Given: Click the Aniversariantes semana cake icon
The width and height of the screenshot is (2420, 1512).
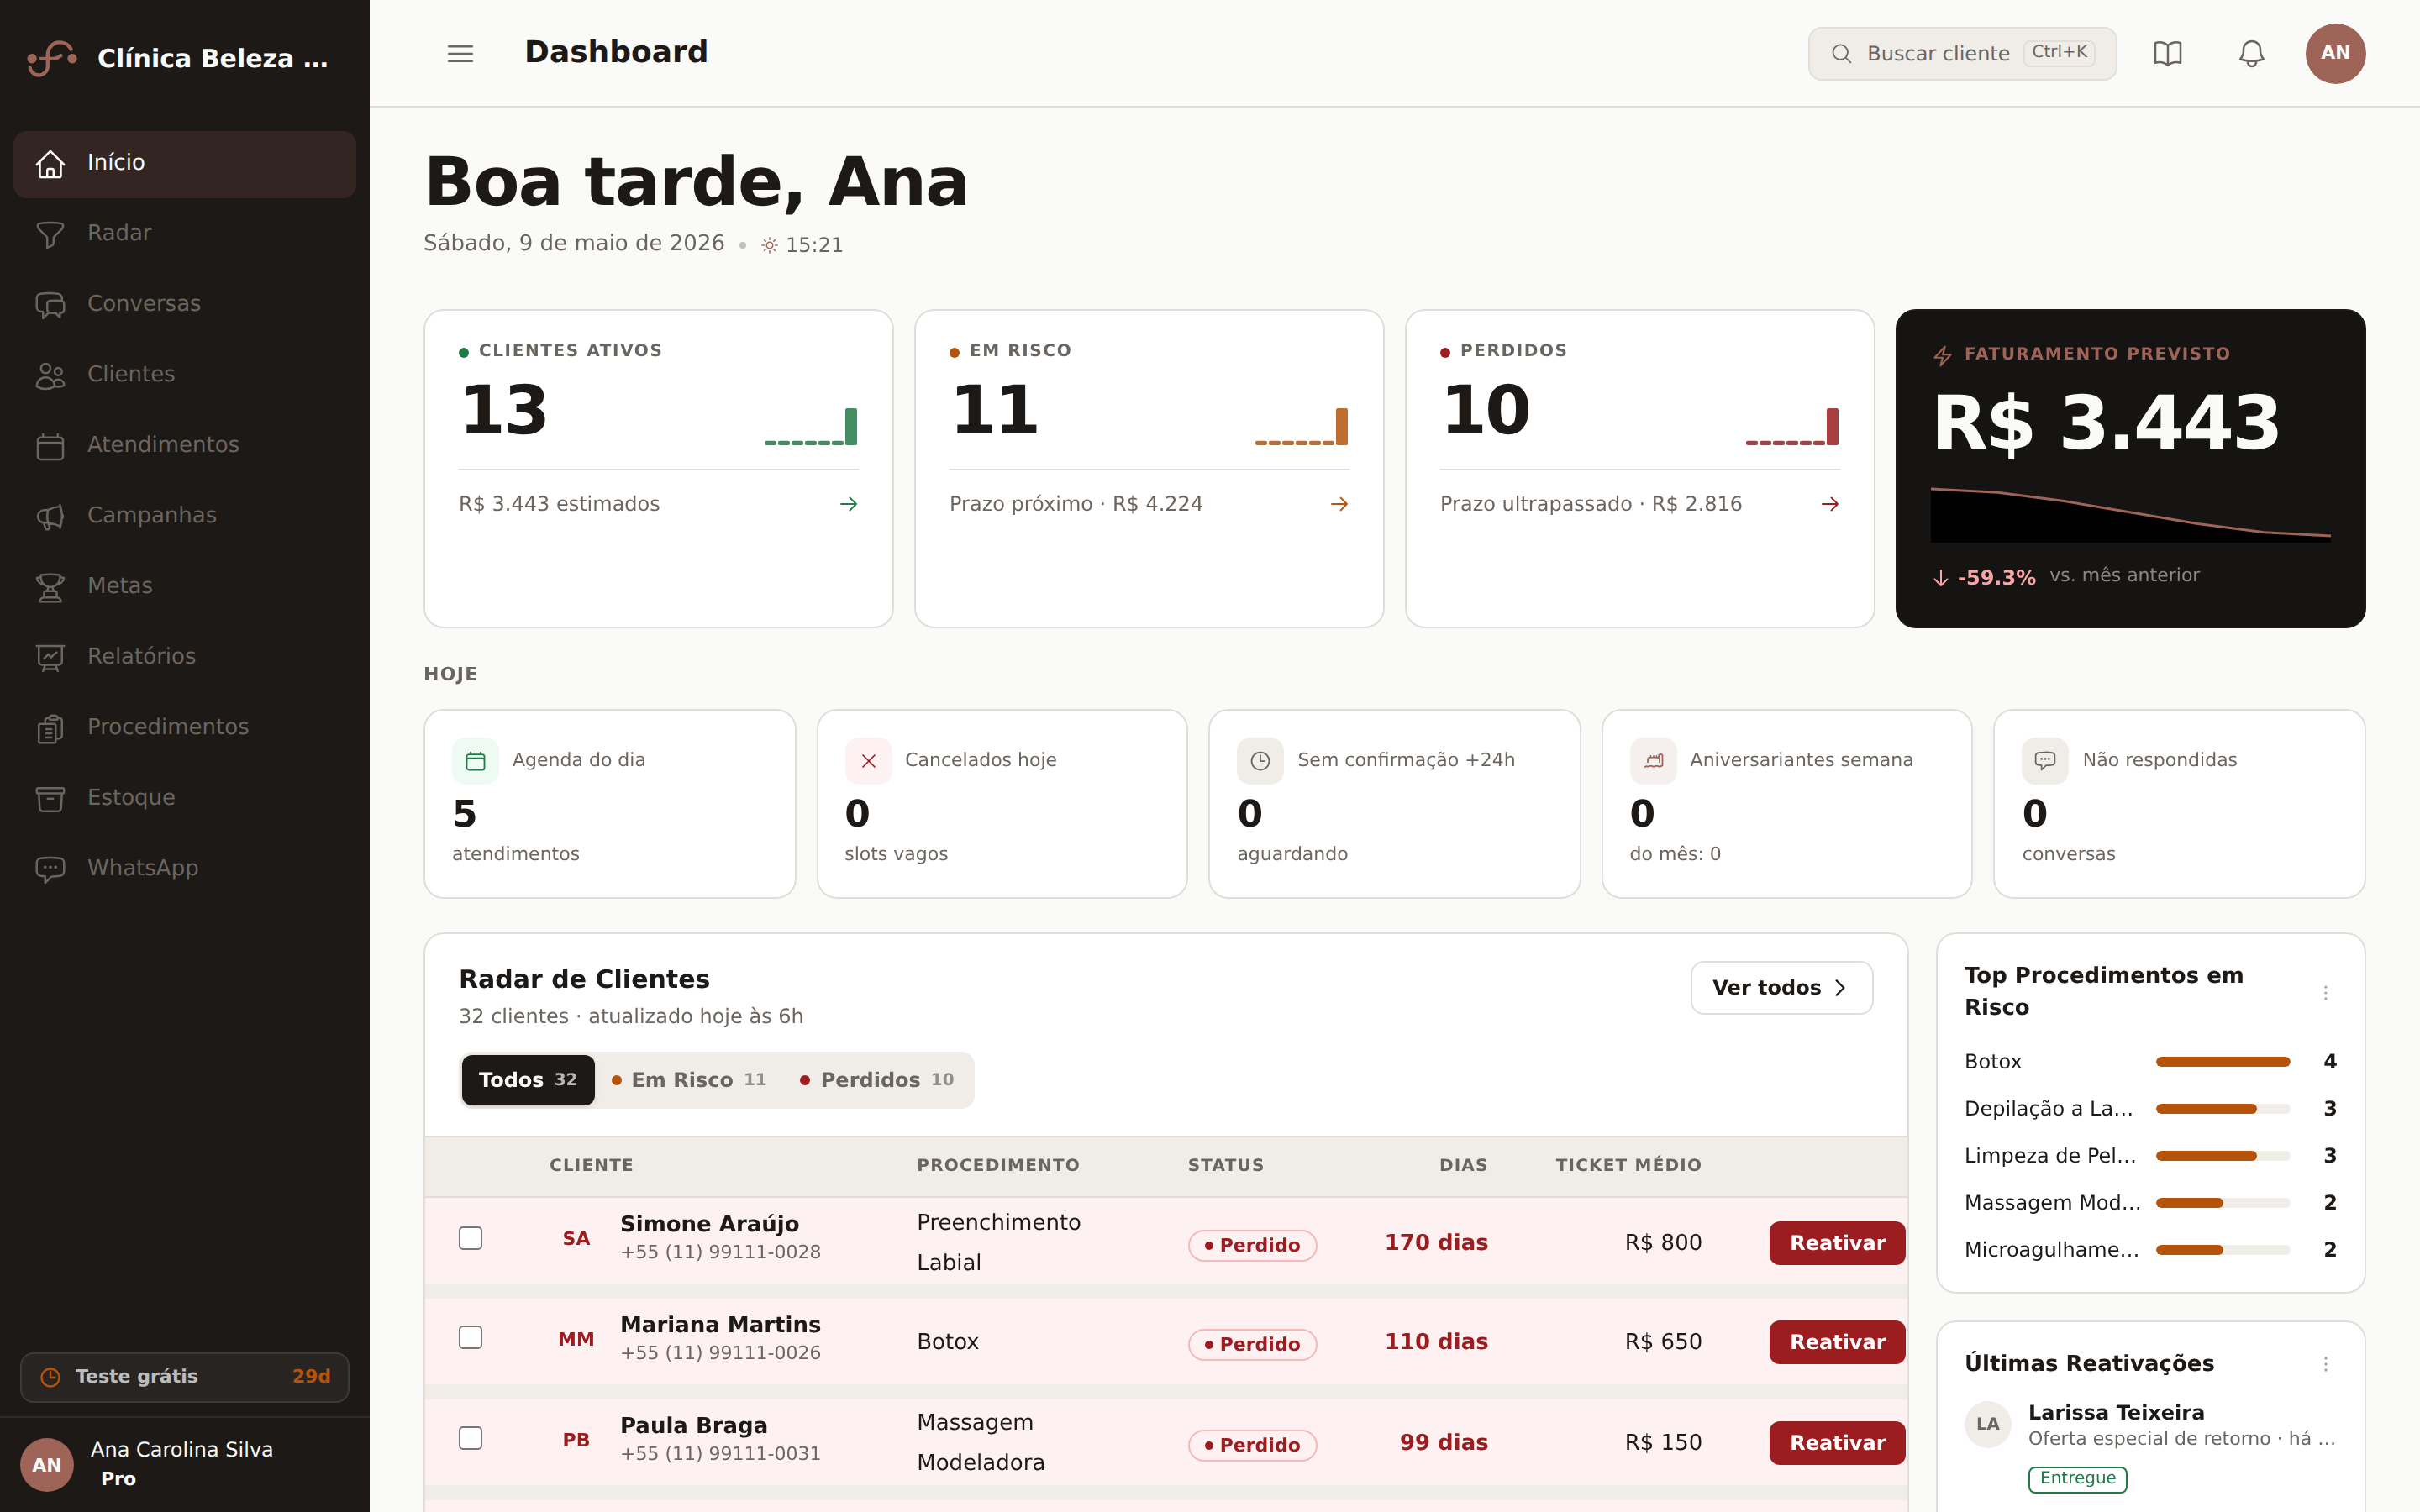Looking at the screenshot, I should [x=1653, y=761].
